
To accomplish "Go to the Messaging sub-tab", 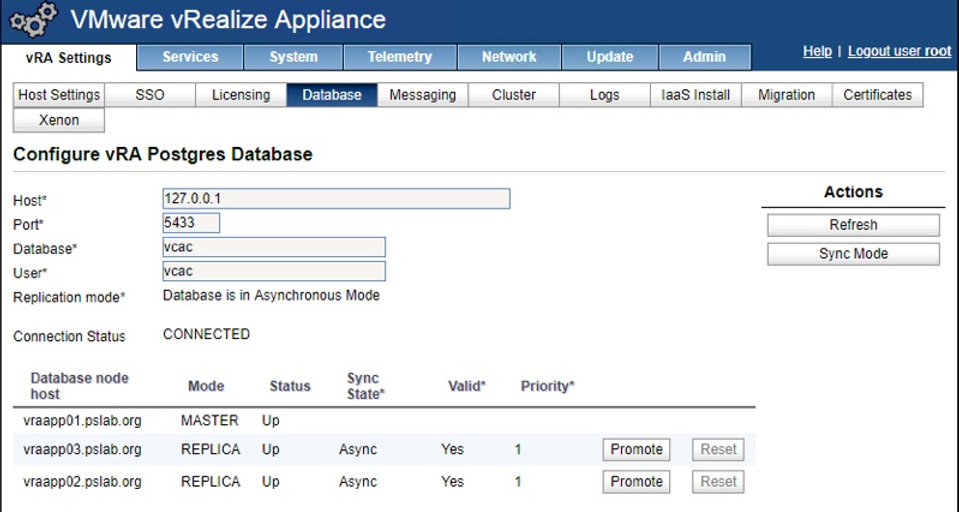I will coord(423,95).
